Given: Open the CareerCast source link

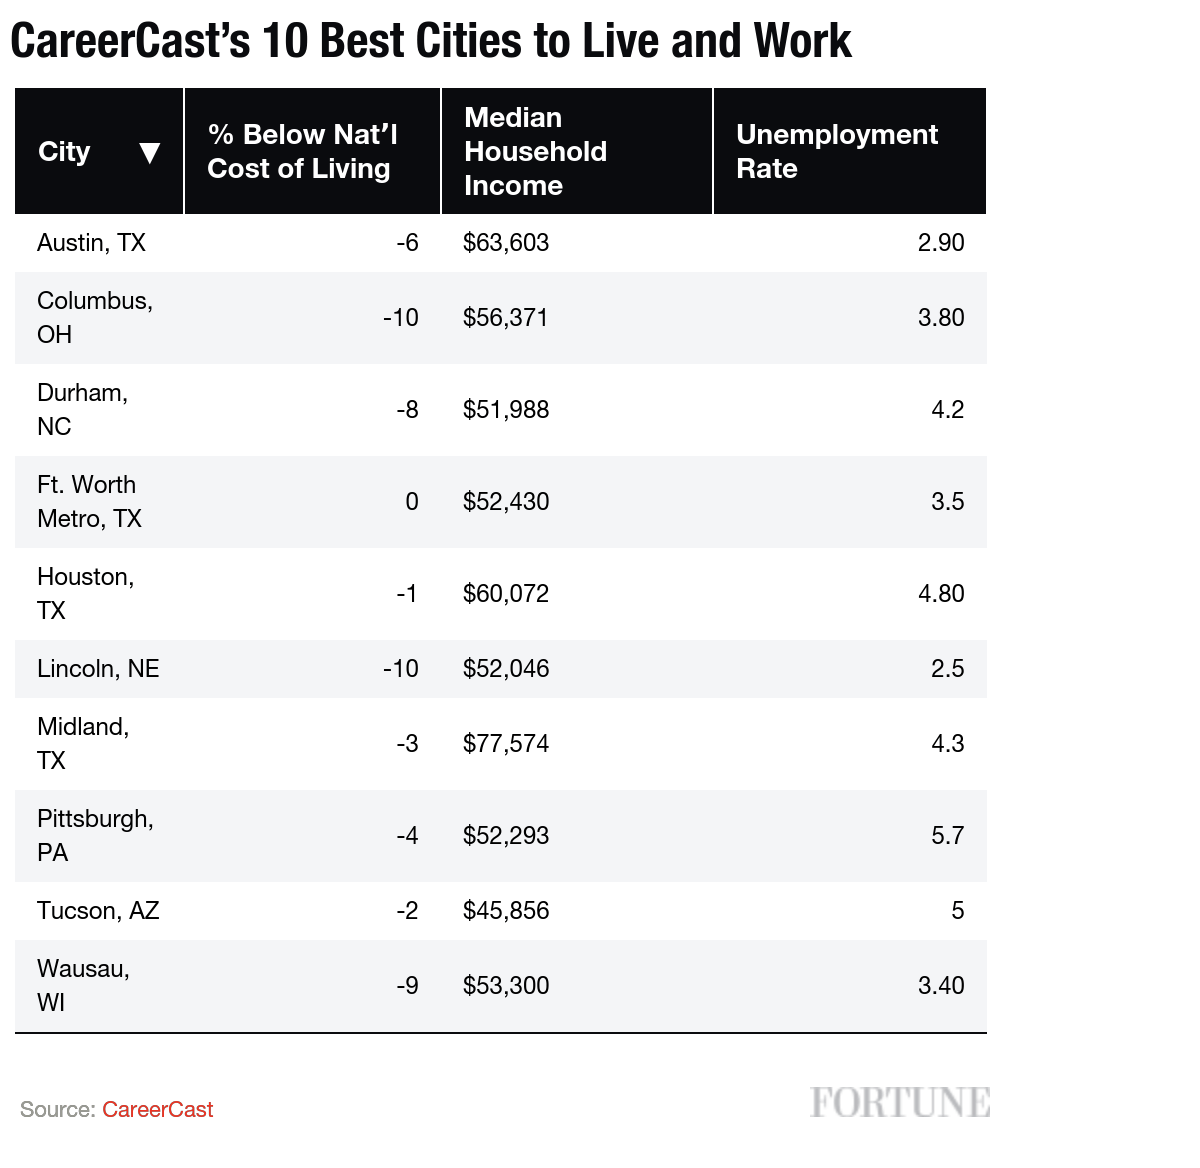Looking at the screenshot, I should click(x=157, y=1110).
